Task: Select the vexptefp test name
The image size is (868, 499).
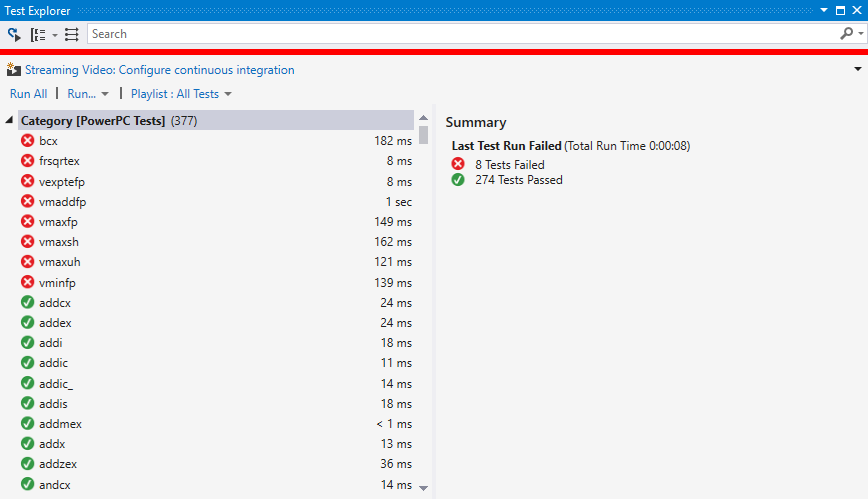Action: tap(62, 182)
